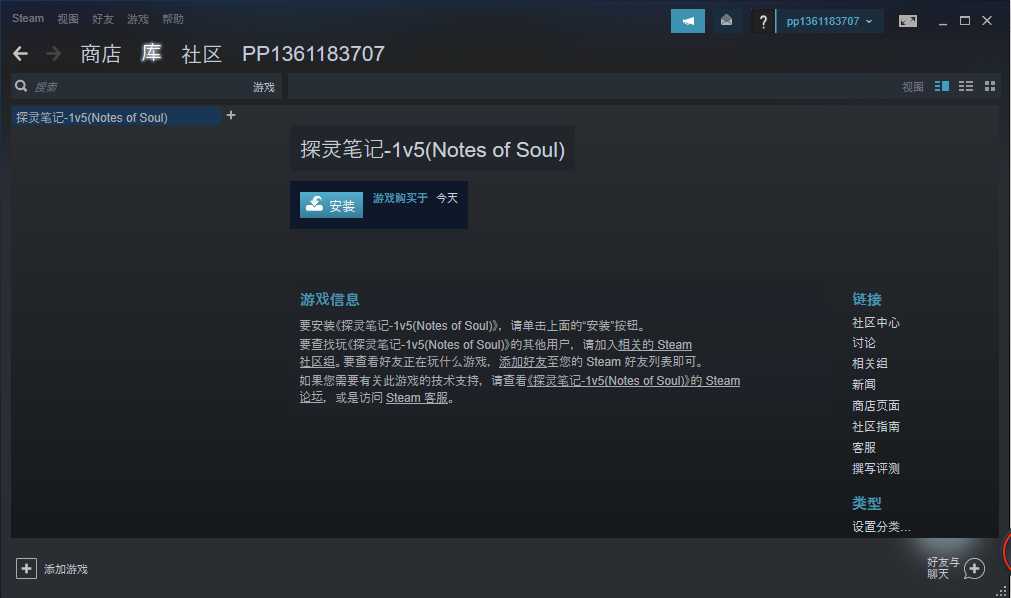Click the 好友与聊天 label
This screenshot has width=1011, height=598.
[943, 568]
